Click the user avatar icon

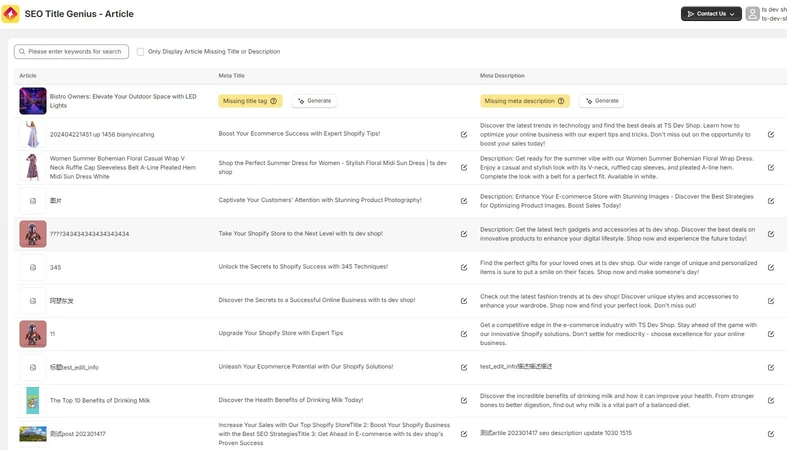click(x=752, y=14)
